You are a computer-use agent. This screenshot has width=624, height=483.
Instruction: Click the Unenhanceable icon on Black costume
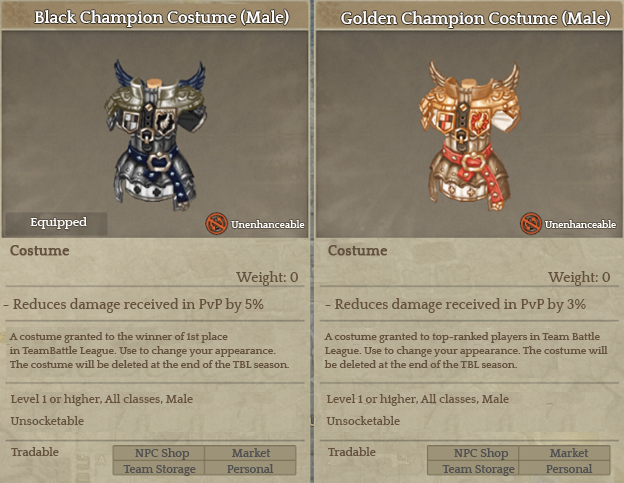216,224
